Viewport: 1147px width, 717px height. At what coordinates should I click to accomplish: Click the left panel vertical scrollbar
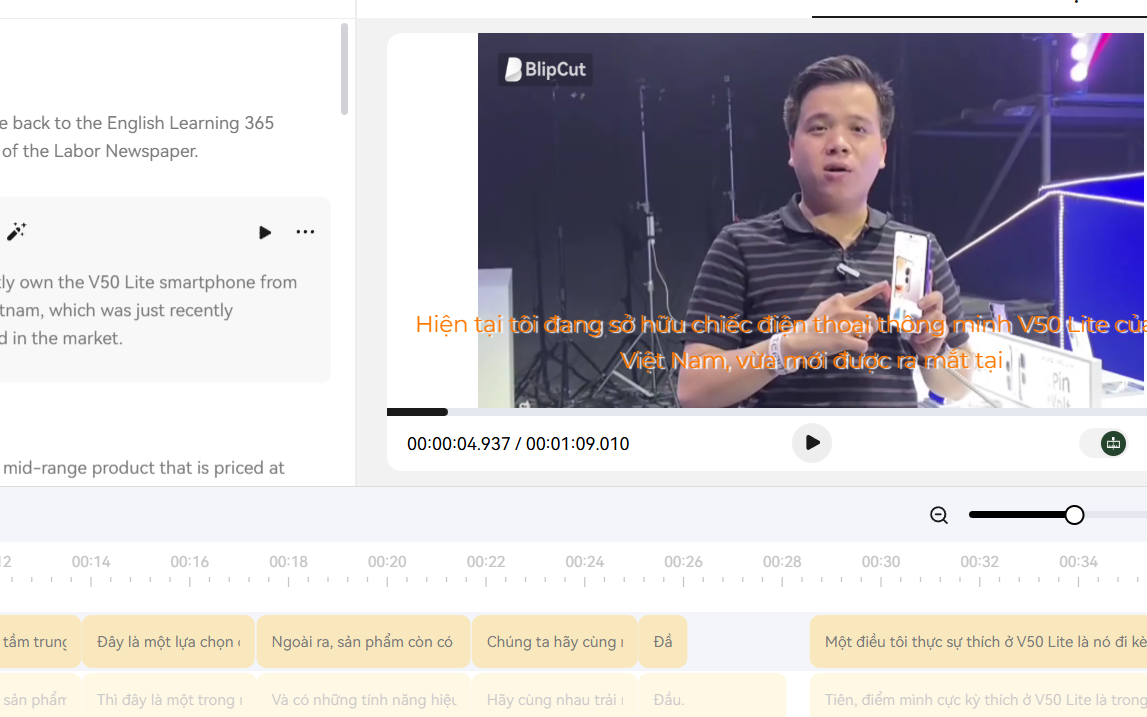click(x=344, y=69)
